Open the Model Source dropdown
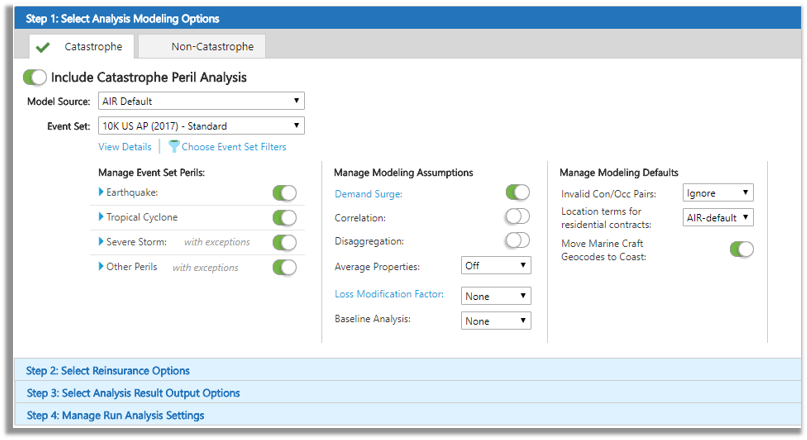 point(201,101)
